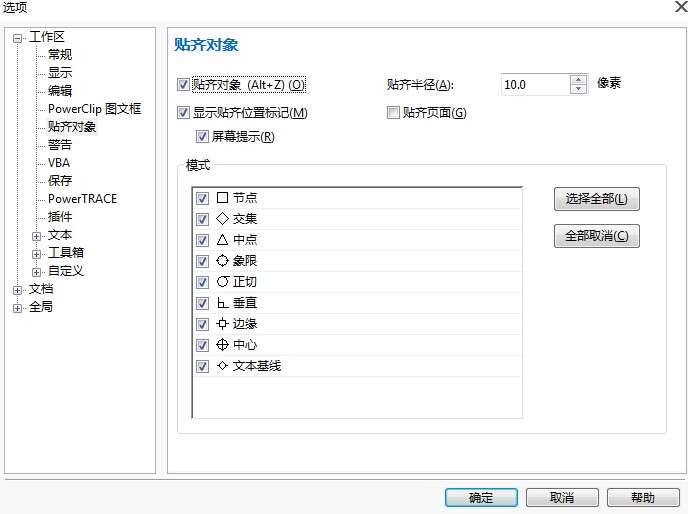The width and height of the screenshot is (688, 514).
Task: Click the 垂直 perpendicular snap icon
Action: click(222, 302)
